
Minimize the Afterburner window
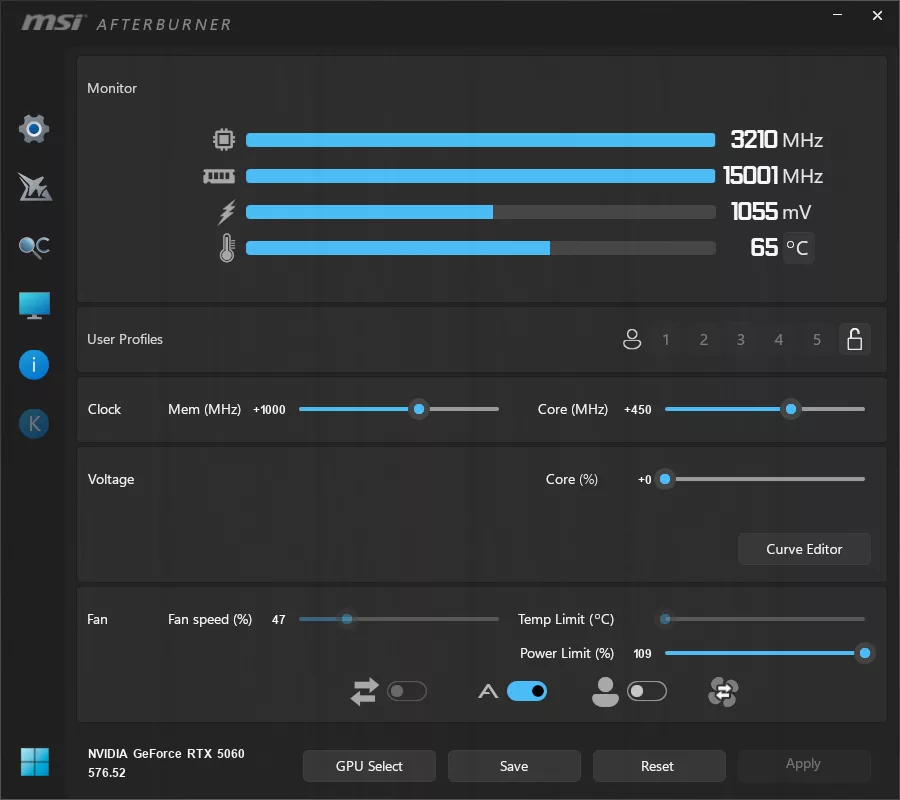click(837, 15)
